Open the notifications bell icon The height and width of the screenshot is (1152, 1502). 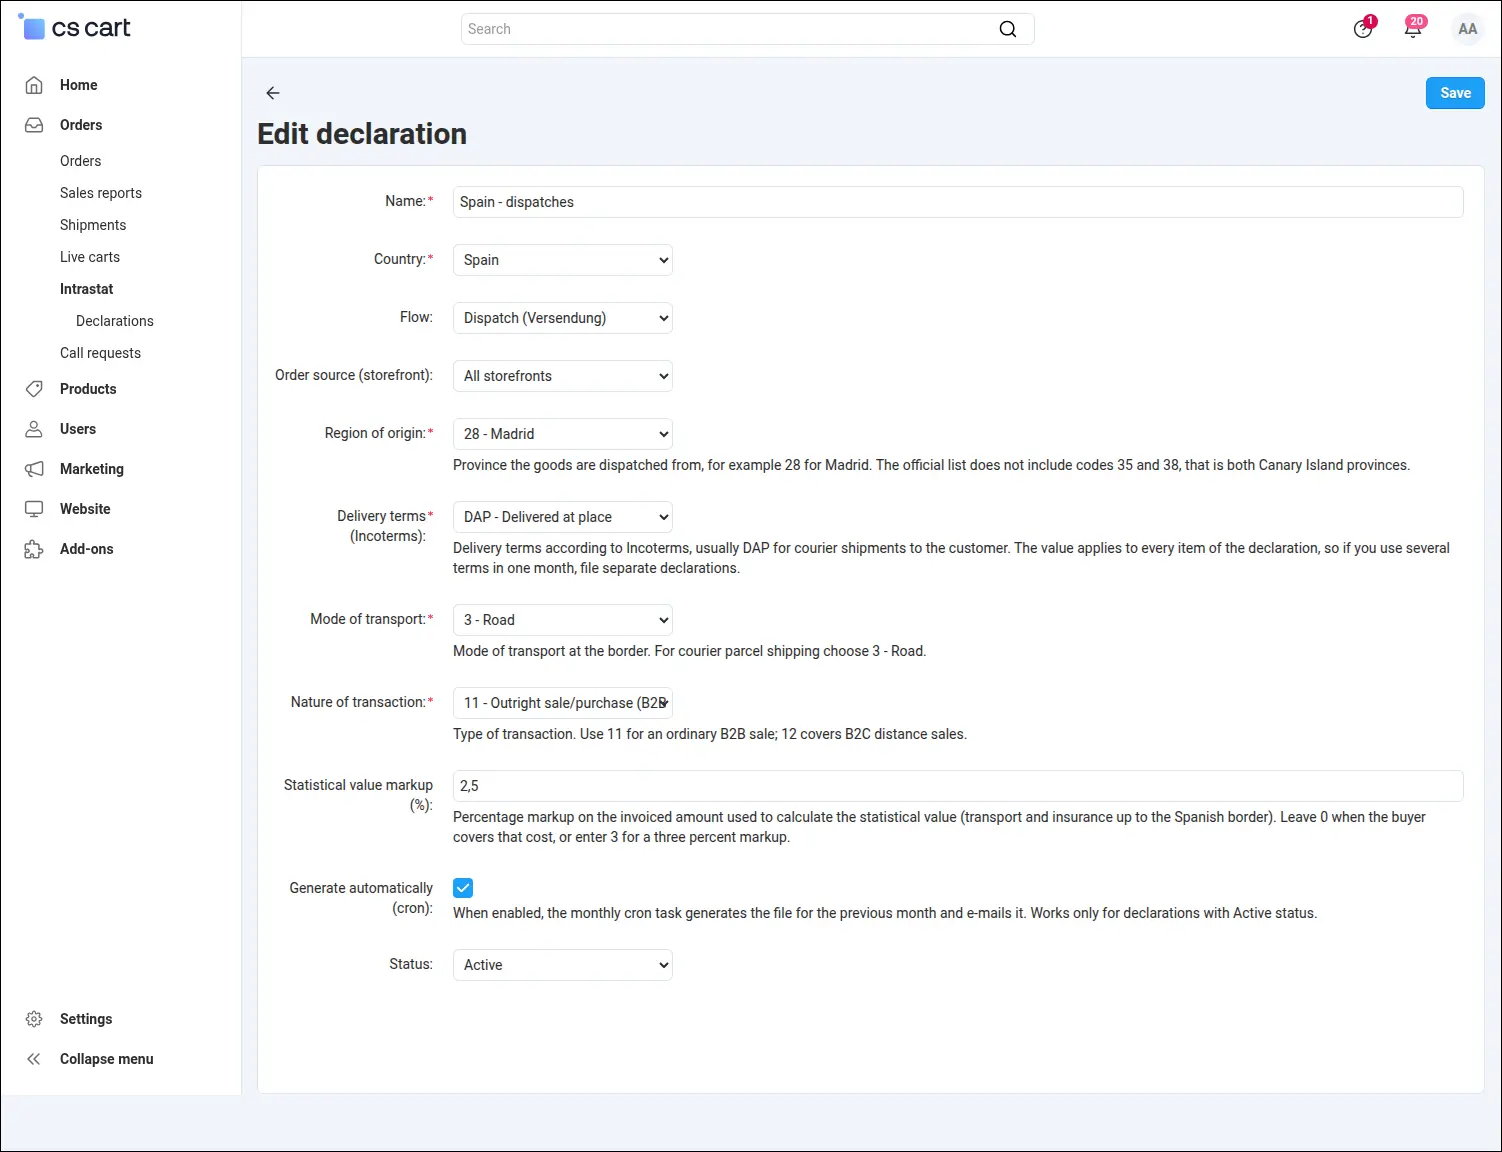tap(1413, 28)
